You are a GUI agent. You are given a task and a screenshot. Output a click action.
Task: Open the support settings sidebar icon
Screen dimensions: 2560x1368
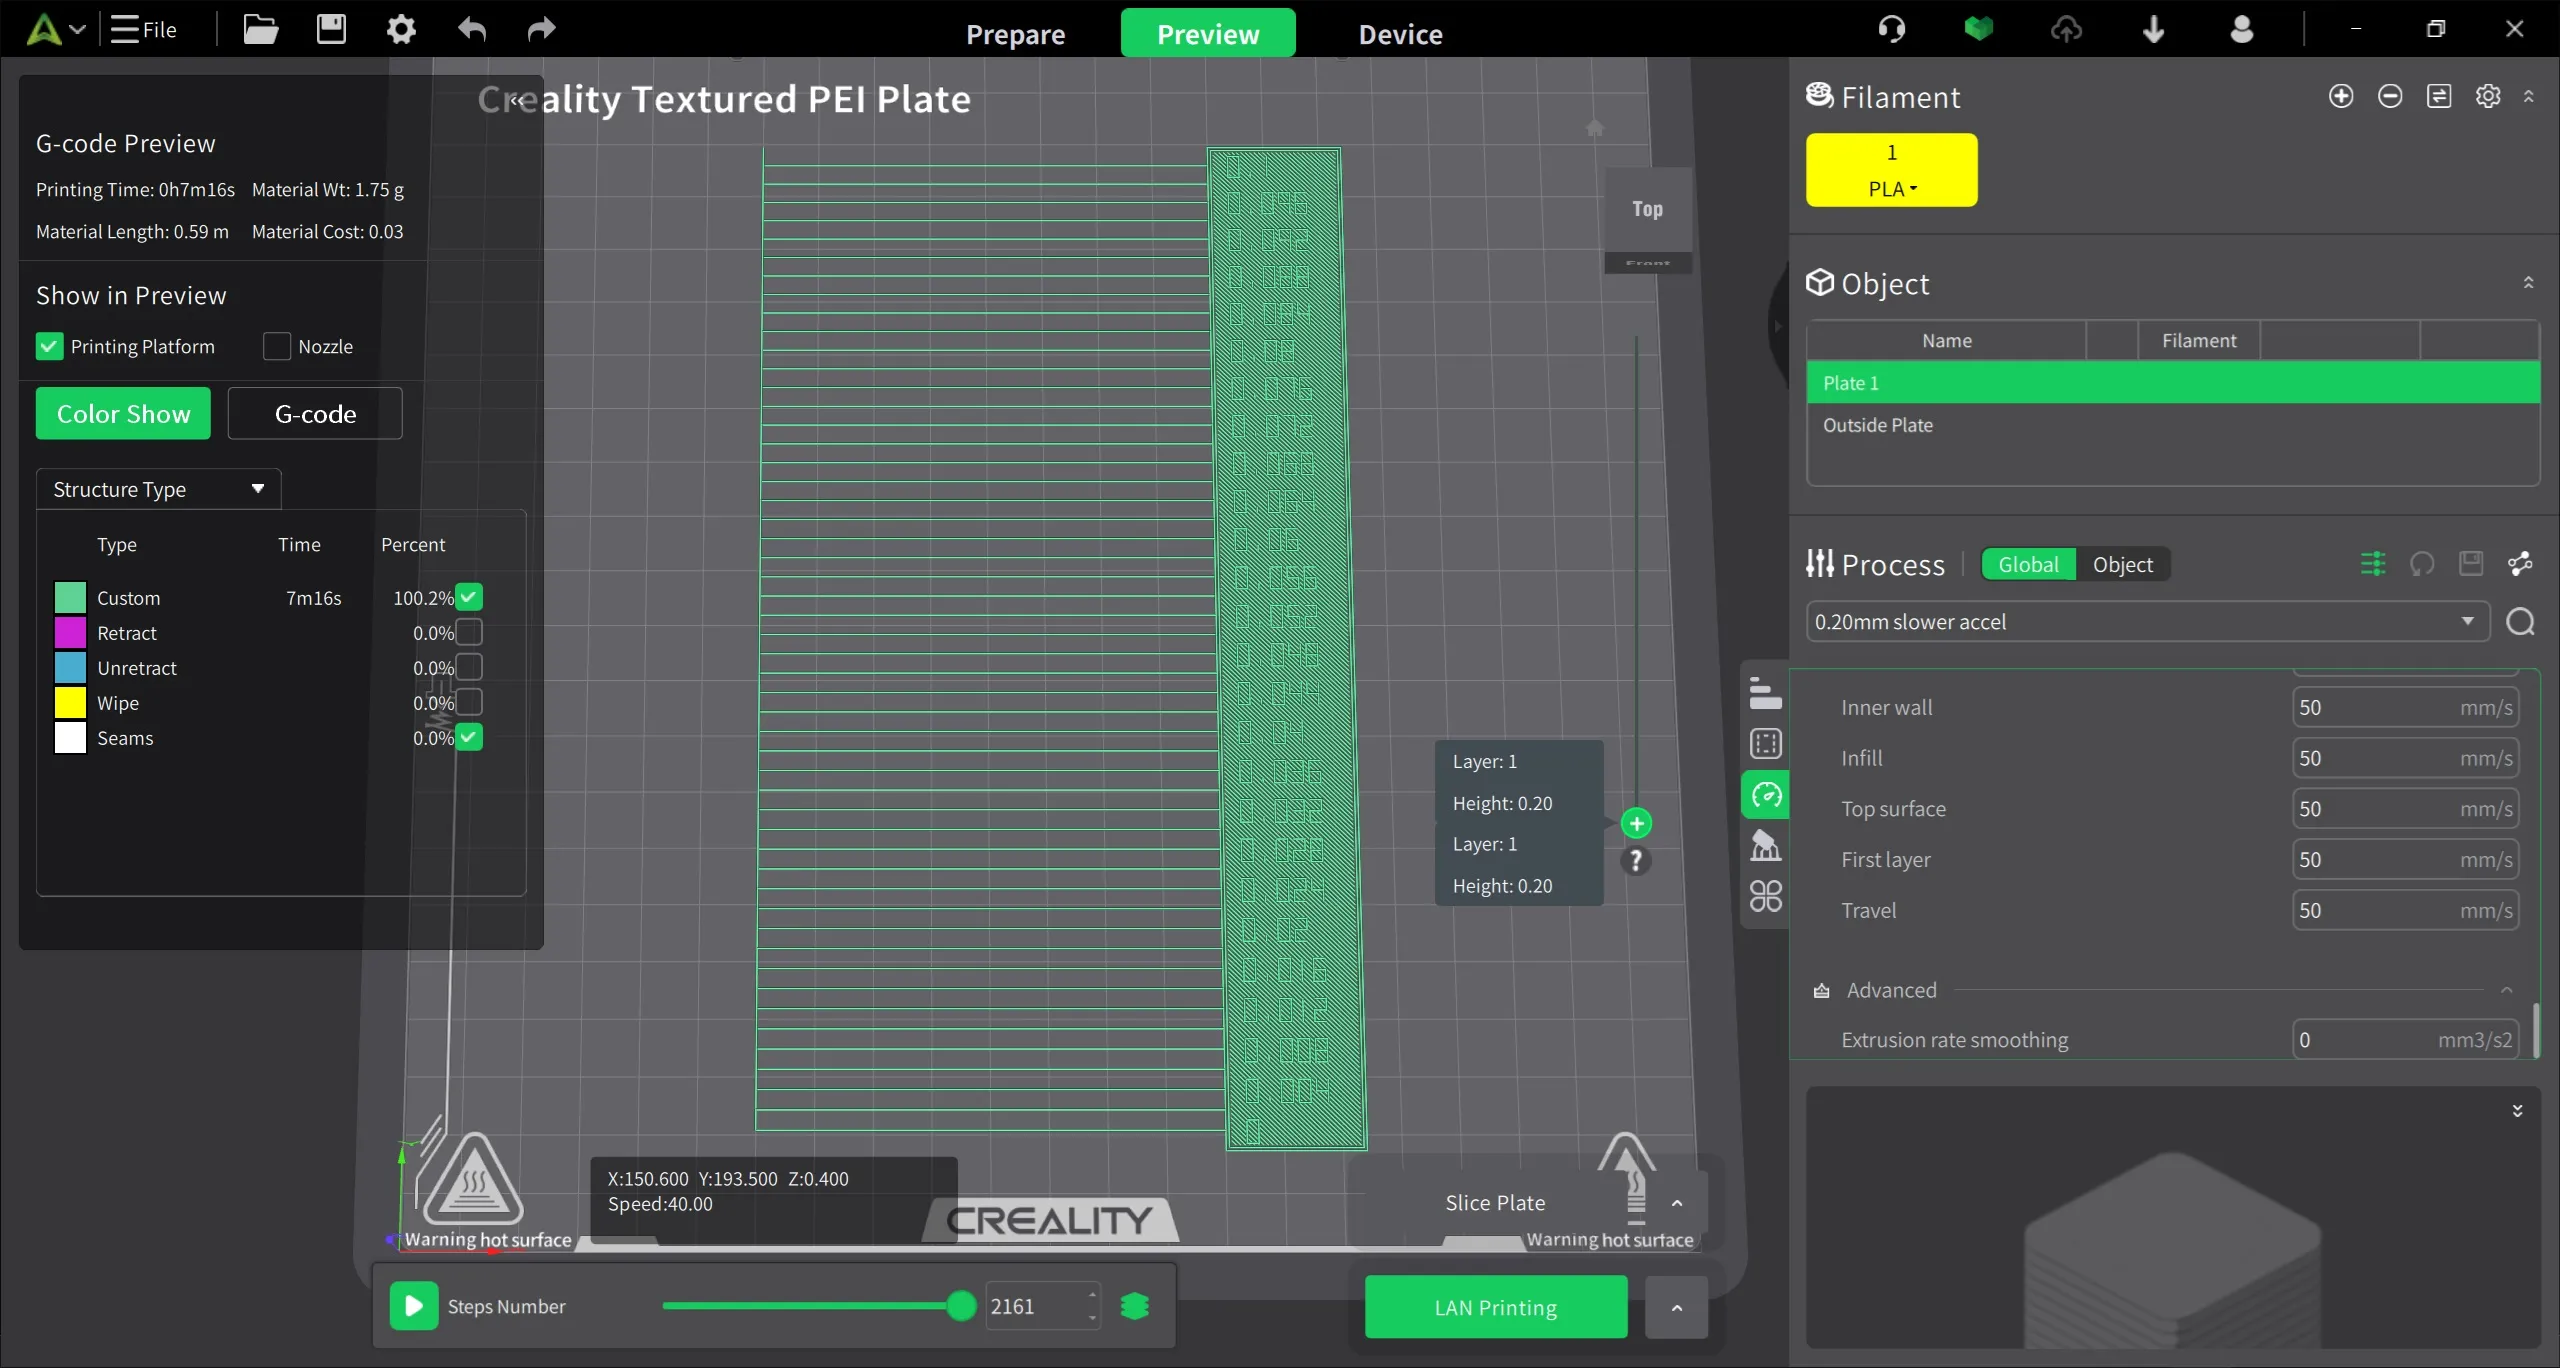(x=1766, y=846)
